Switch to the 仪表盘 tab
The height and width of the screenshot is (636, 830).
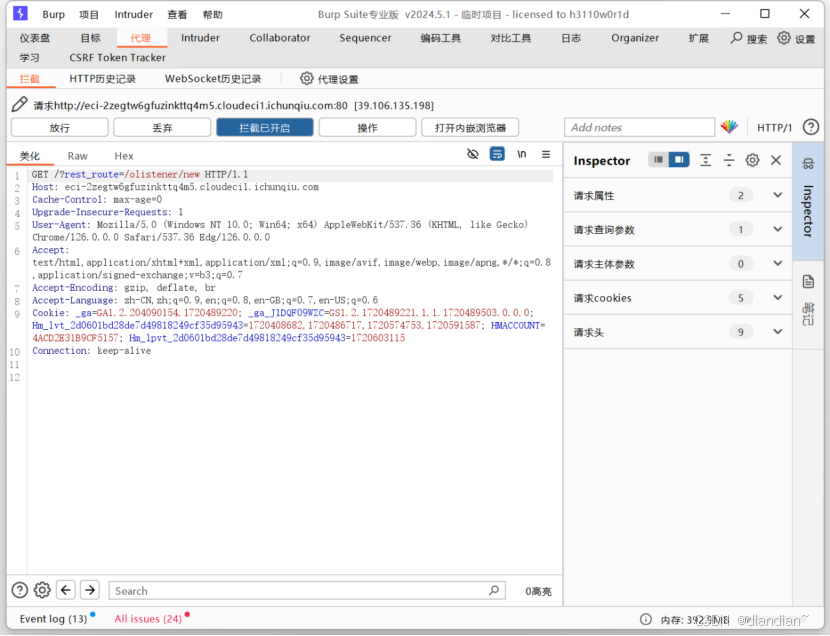tap(35, 38)
